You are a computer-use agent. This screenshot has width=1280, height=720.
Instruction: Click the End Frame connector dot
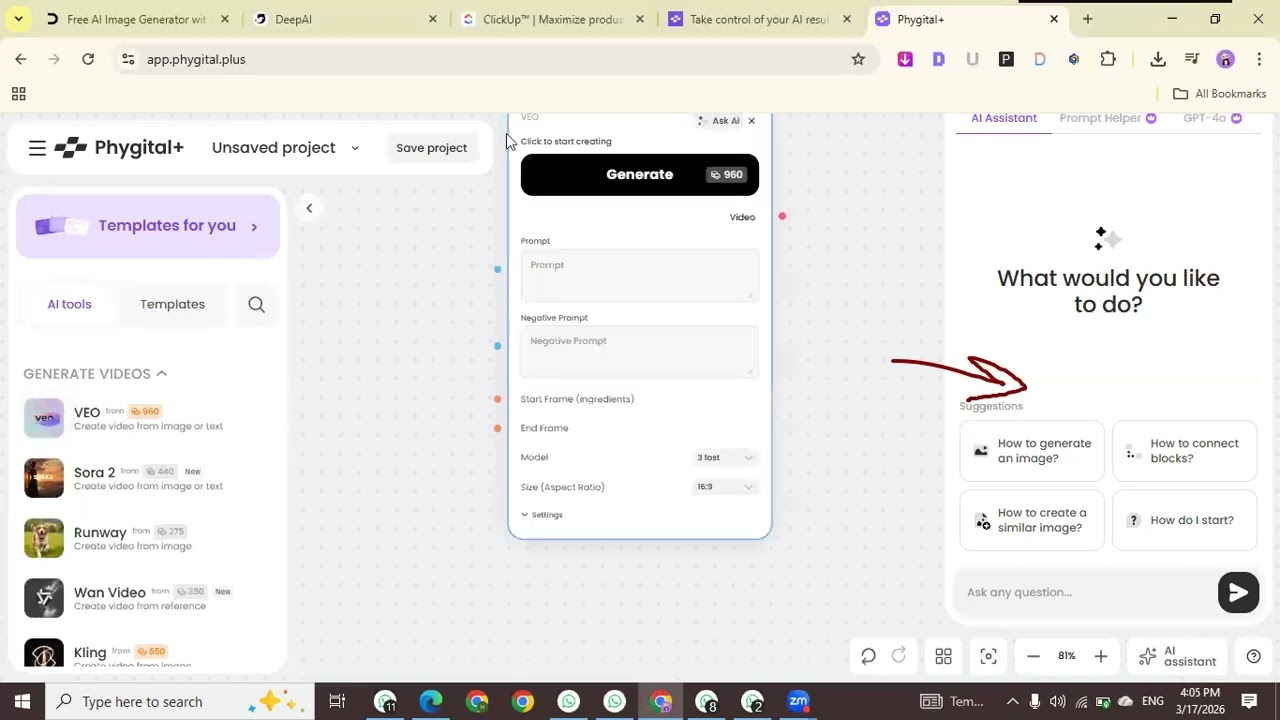tap(498, 428)
